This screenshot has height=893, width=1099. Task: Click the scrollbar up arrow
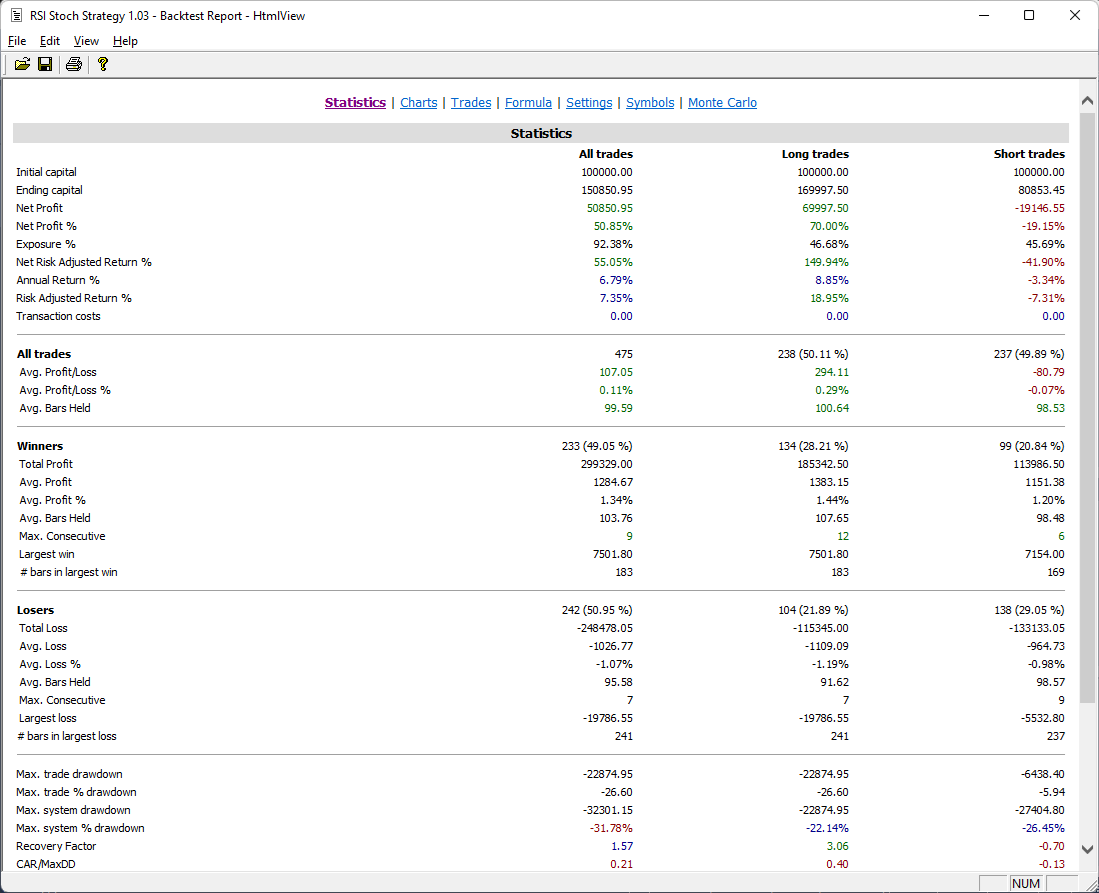[1087, 101]
